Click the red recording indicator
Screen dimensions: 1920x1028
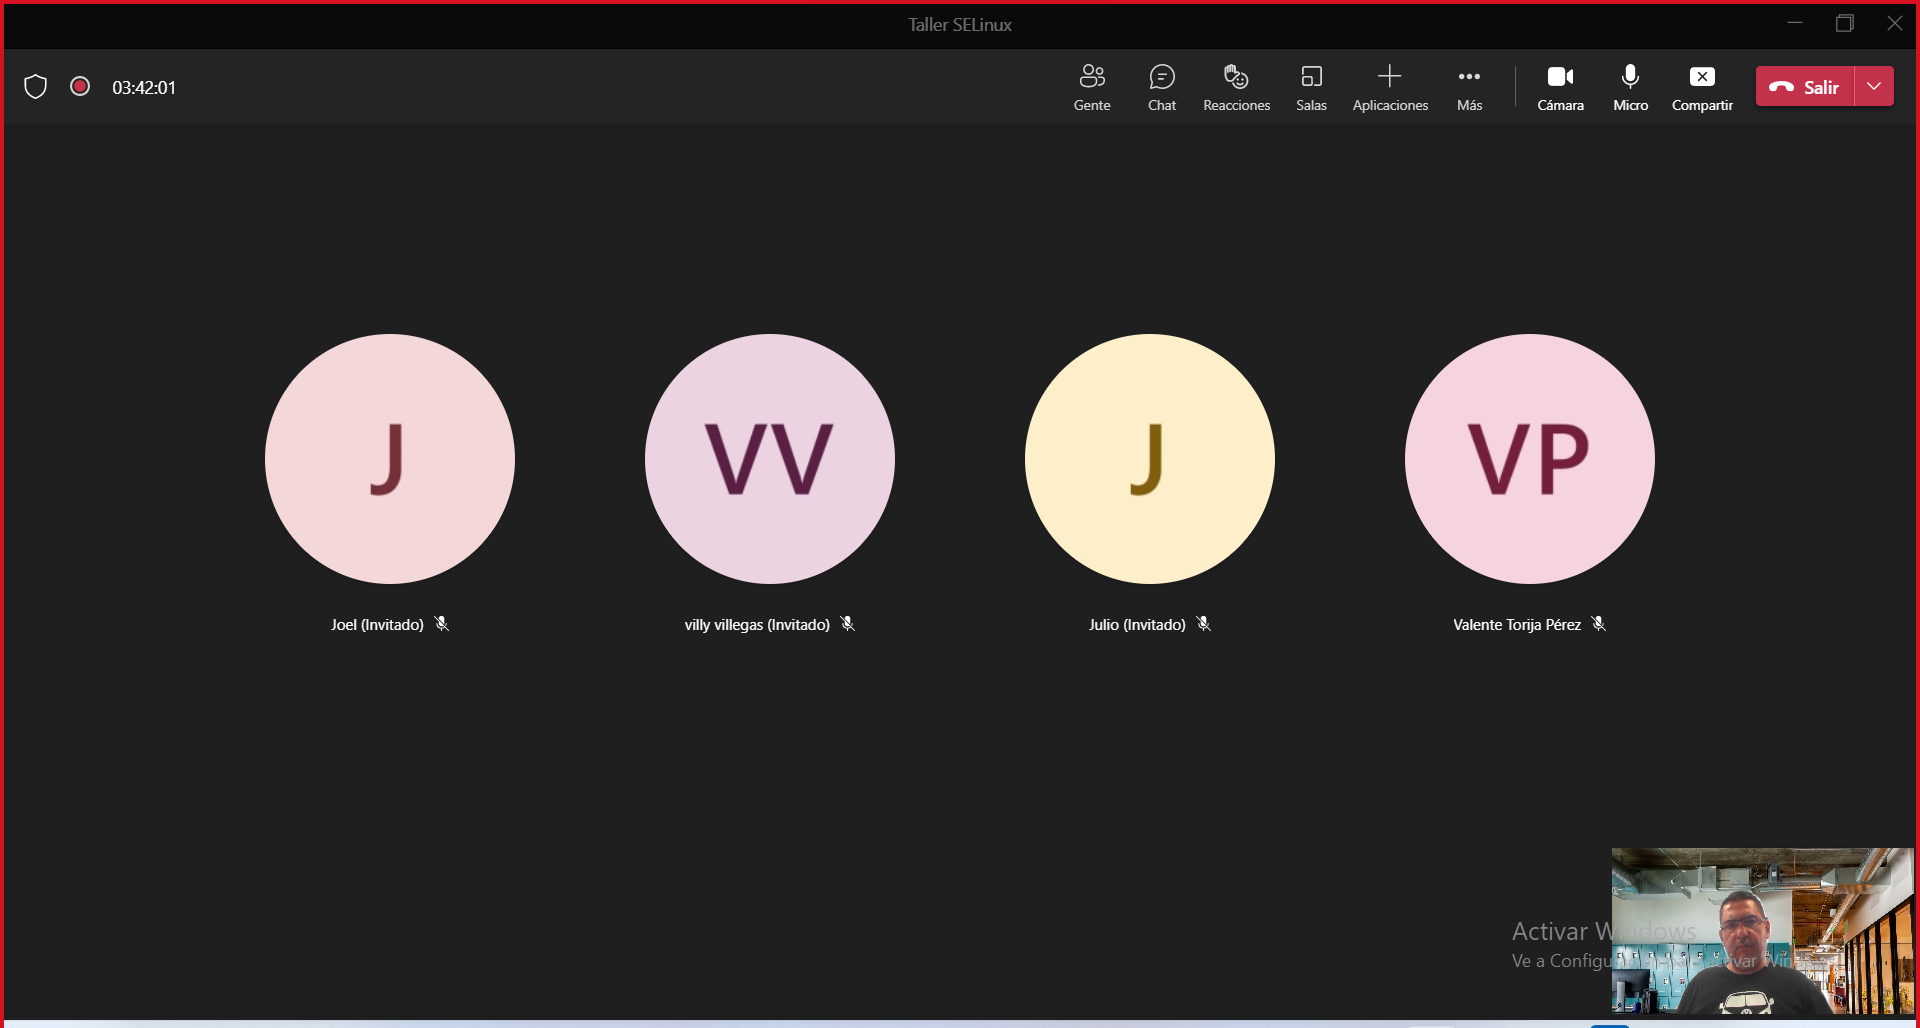tap(80, 87)
